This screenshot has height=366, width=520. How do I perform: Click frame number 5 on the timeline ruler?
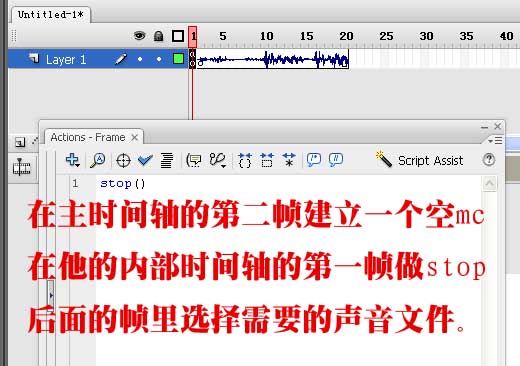(x=223, y=36)
